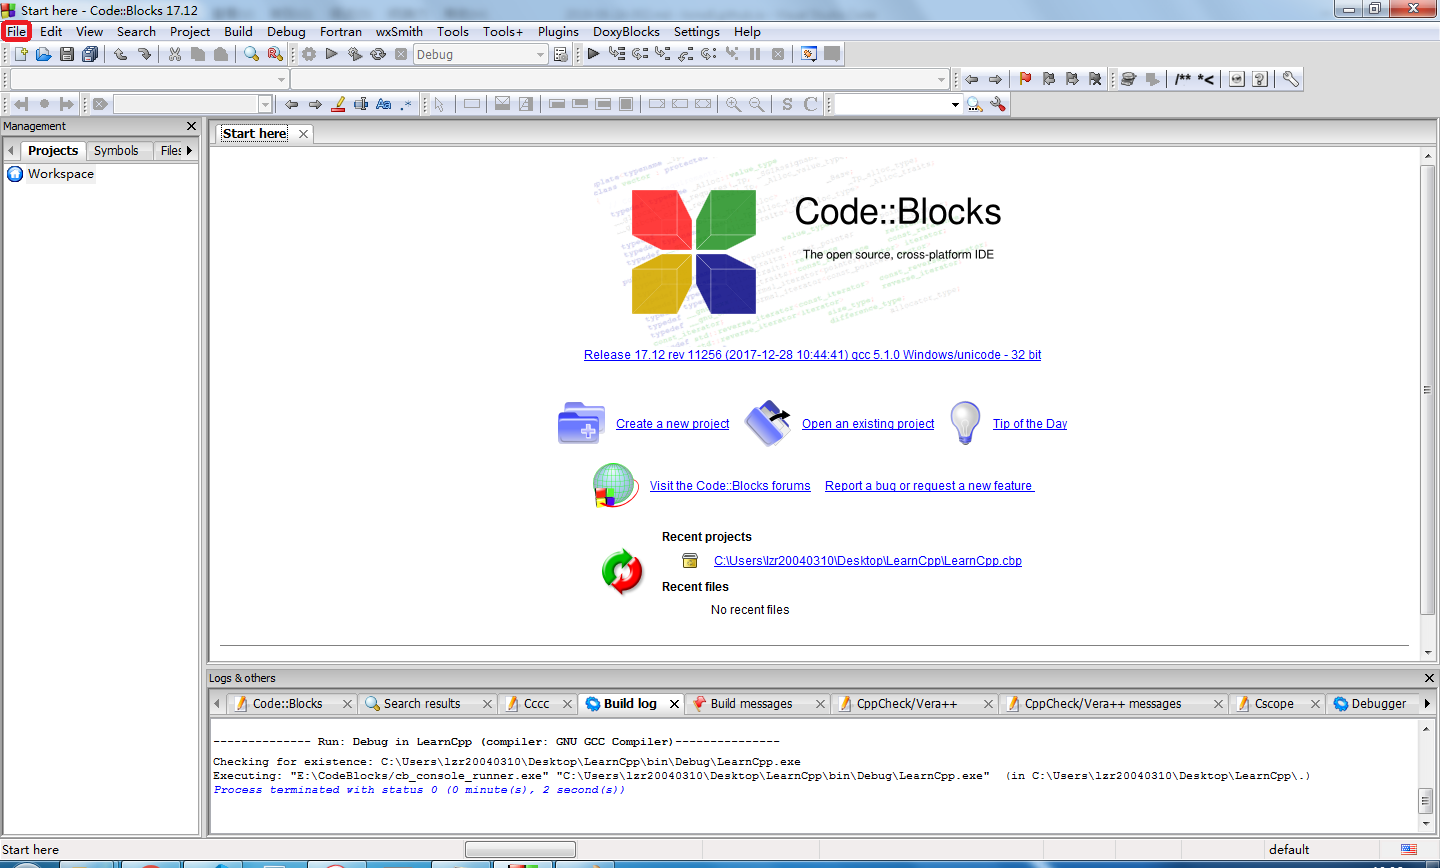This screenshot has width=1440, height=868.
Task: Click the ThreadSearch find magnifier icon
Action: [x=974, y=104]
